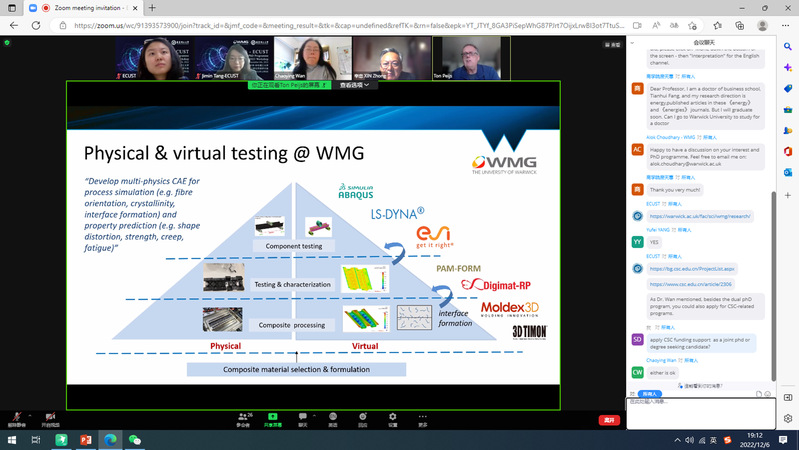
Task: Click the chat panel vertical scrollbar
Action: (x=774, y=285)
